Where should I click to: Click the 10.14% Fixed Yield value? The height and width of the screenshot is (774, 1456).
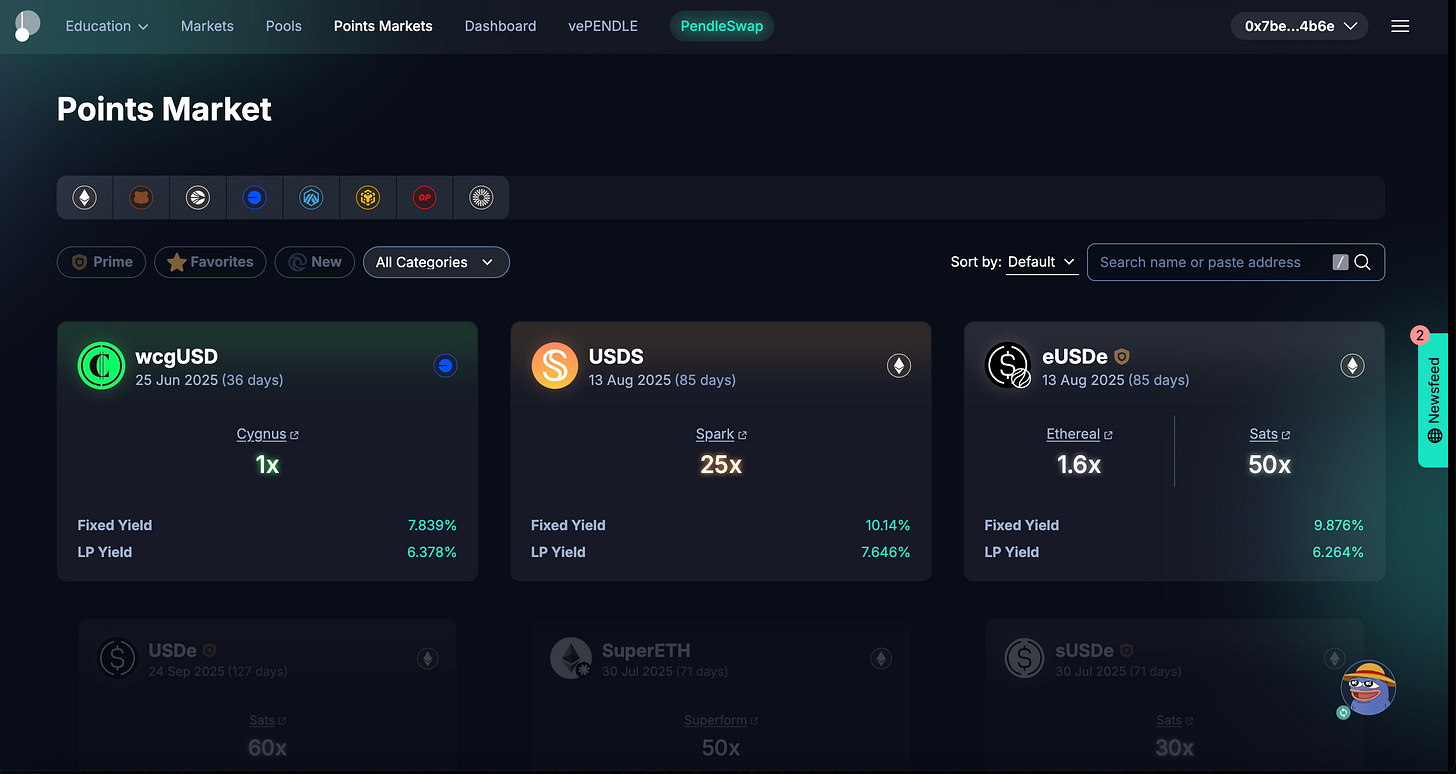[888, 525]
